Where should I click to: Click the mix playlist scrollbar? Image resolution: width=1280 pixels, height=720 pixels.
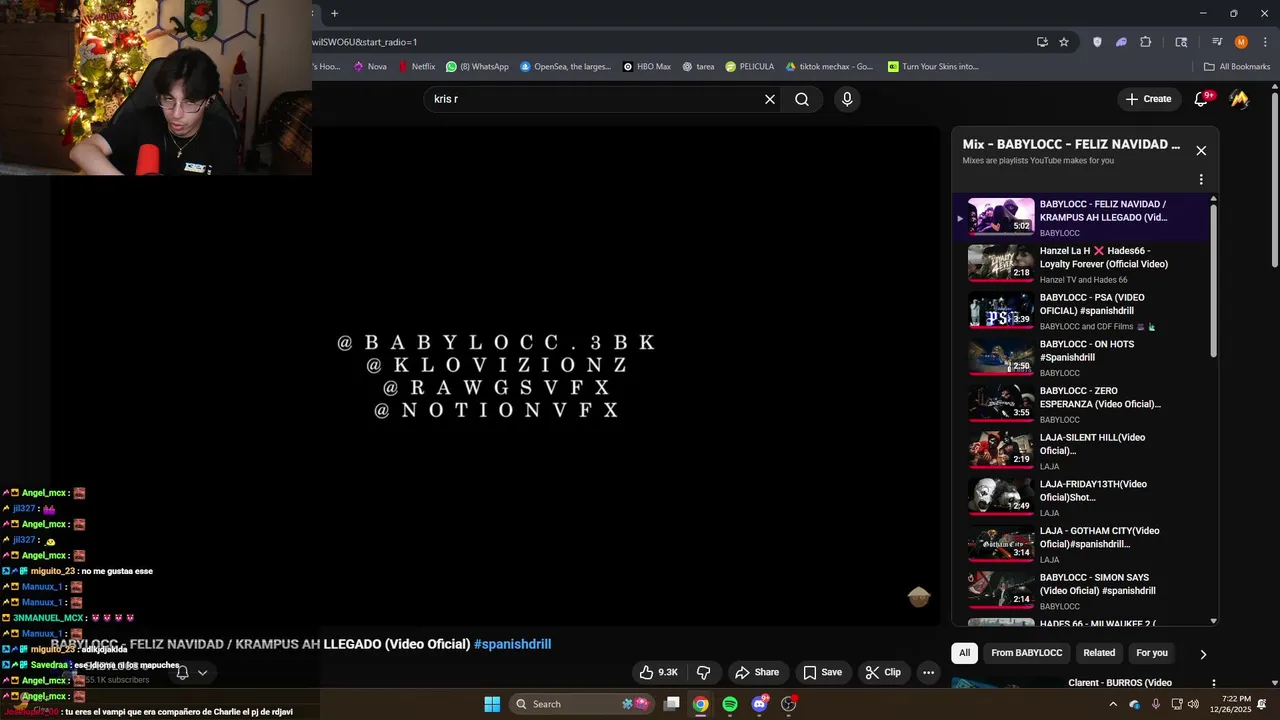coord(1214,280)
